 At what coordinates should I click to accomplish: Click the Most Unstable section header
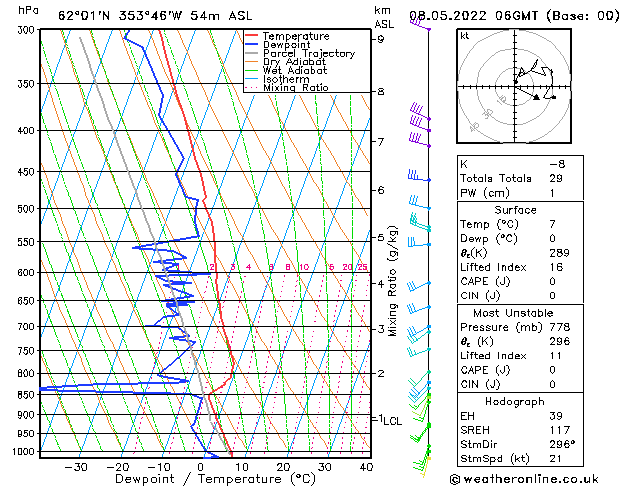(x=513, y=313)
